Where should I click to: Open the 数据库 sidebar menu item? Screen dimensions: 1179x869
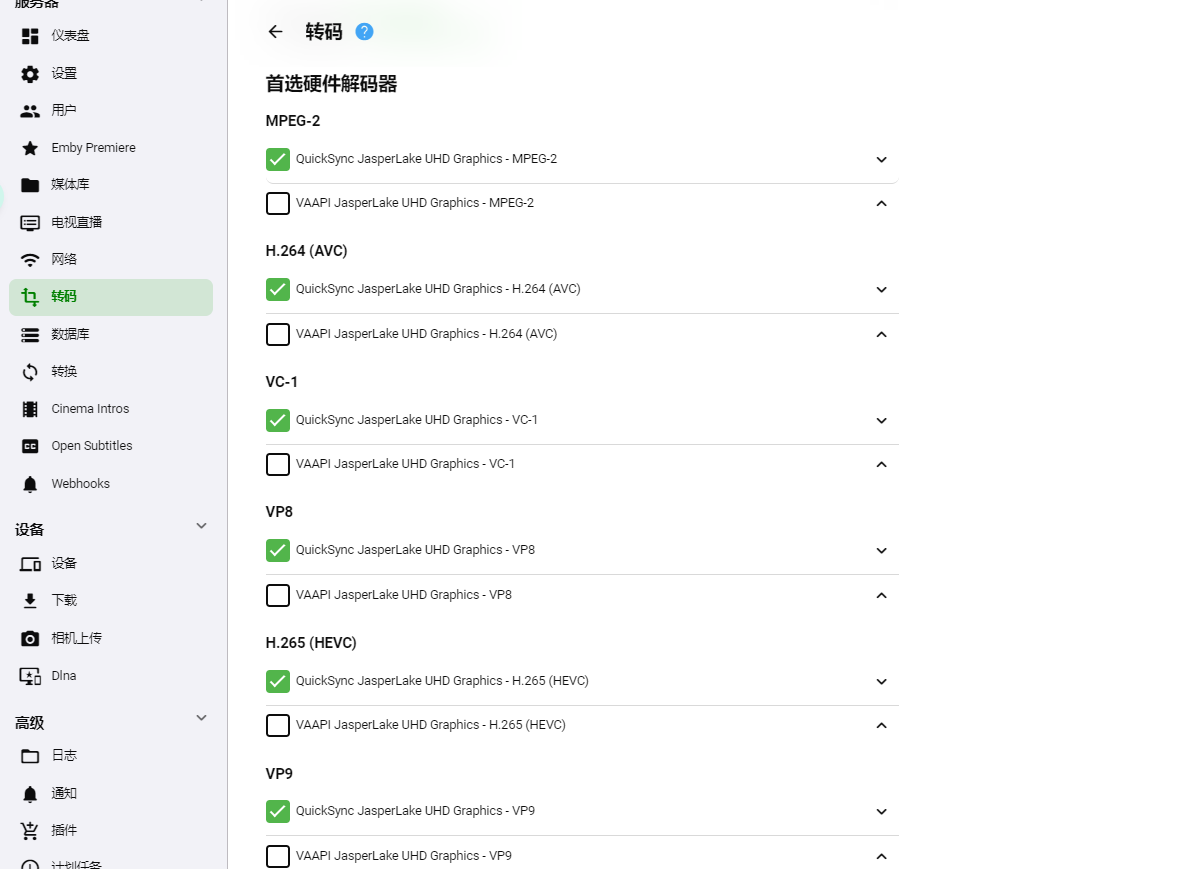(70, 334)
